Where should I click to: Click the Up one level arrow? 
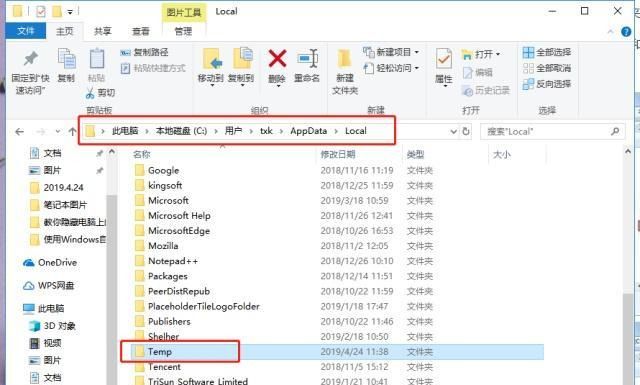(72, 131)
